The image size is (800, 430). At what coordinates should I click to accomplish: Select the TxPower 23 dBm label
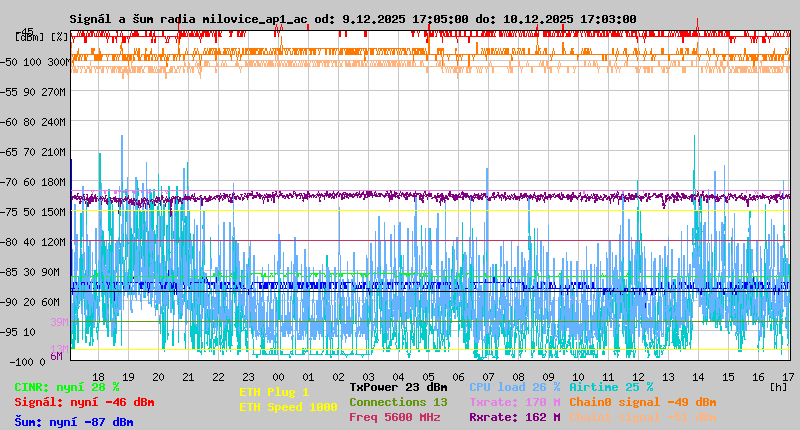tap(398, 387)
